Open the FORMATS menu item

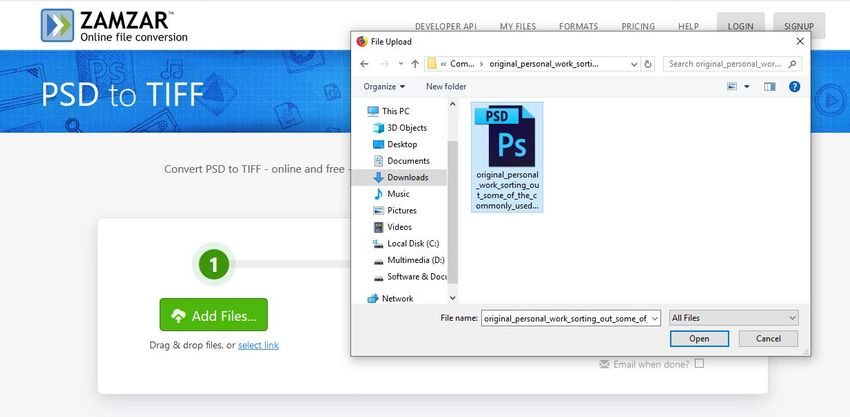(x=579, y=25)
